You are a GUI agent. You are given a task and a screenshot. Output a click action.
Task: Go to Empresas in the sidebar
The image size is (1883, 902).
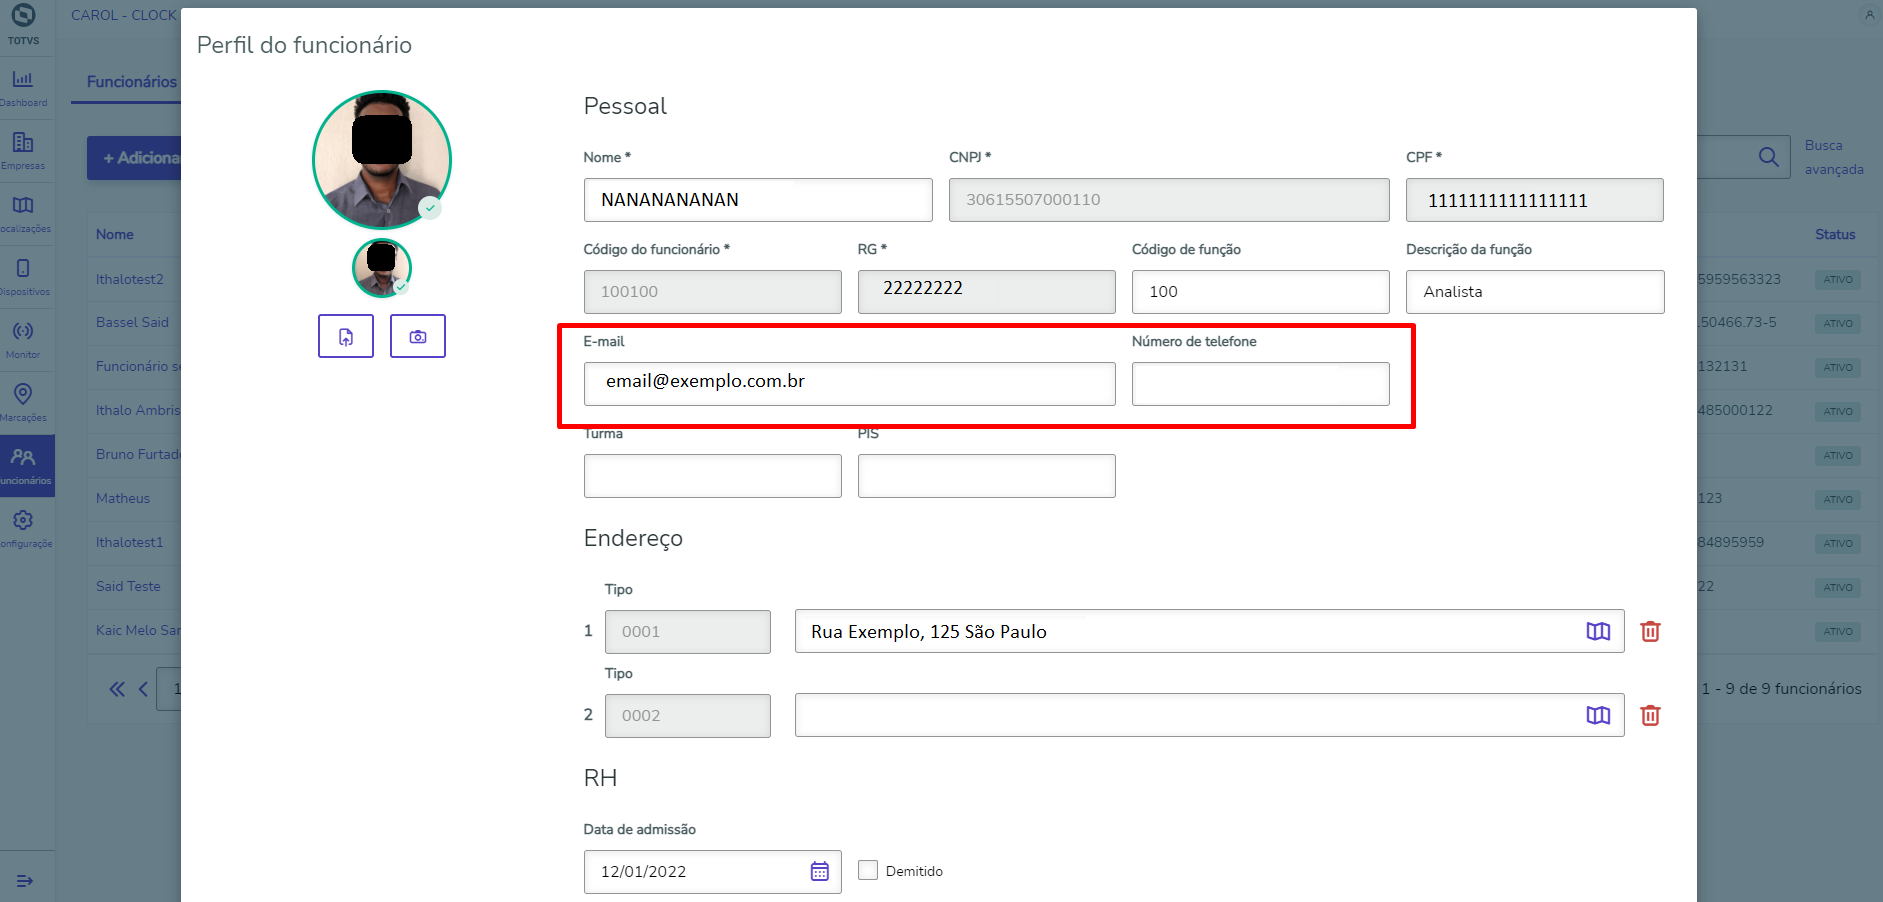[x=23, y=150]
